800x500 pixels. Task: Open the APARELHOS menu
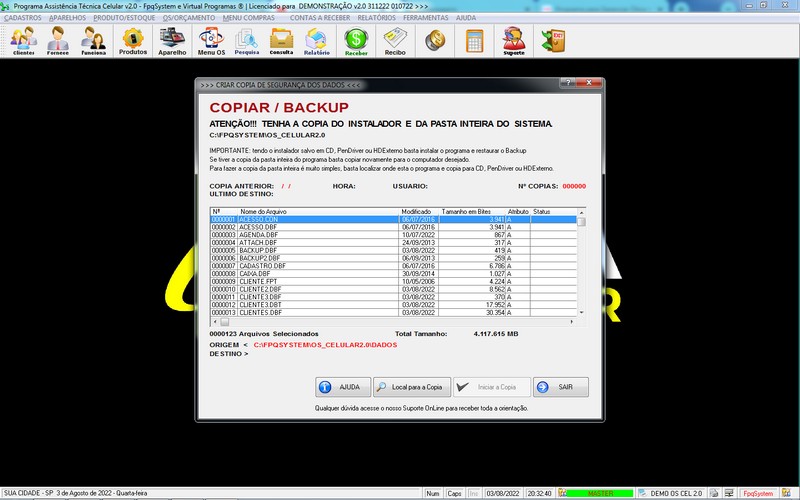coord(67,18)
